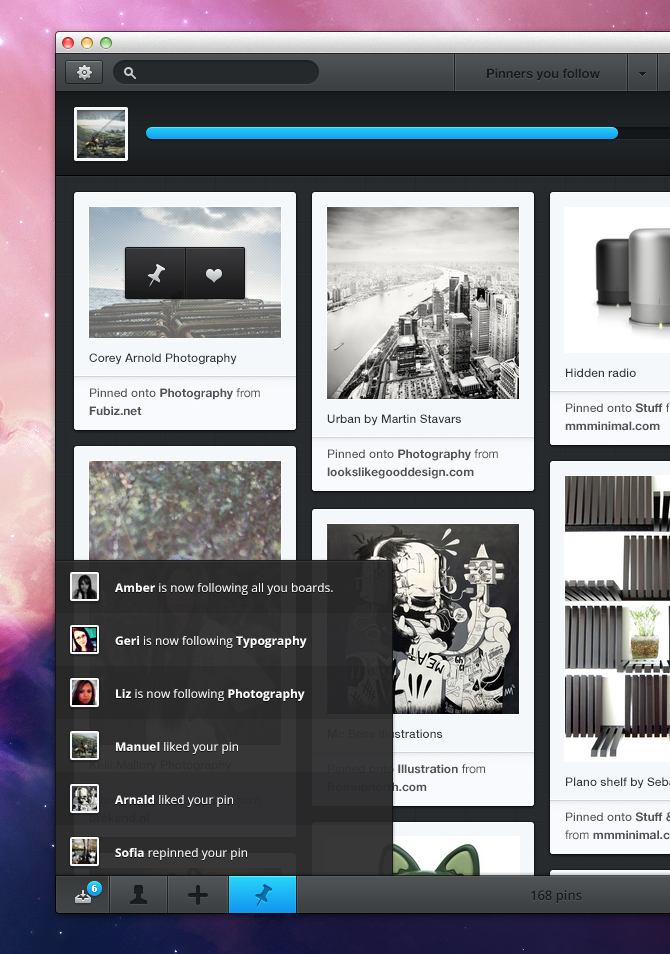
Task: Open the lookslikegooddesign.com source link
Action: coord(400,472)
